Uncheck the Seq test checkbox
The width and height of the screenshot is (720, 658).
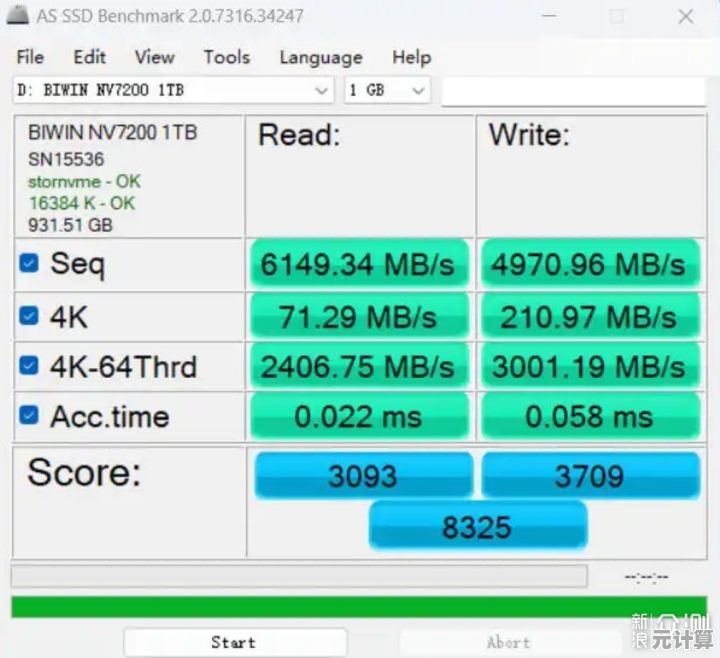point(29,263)
